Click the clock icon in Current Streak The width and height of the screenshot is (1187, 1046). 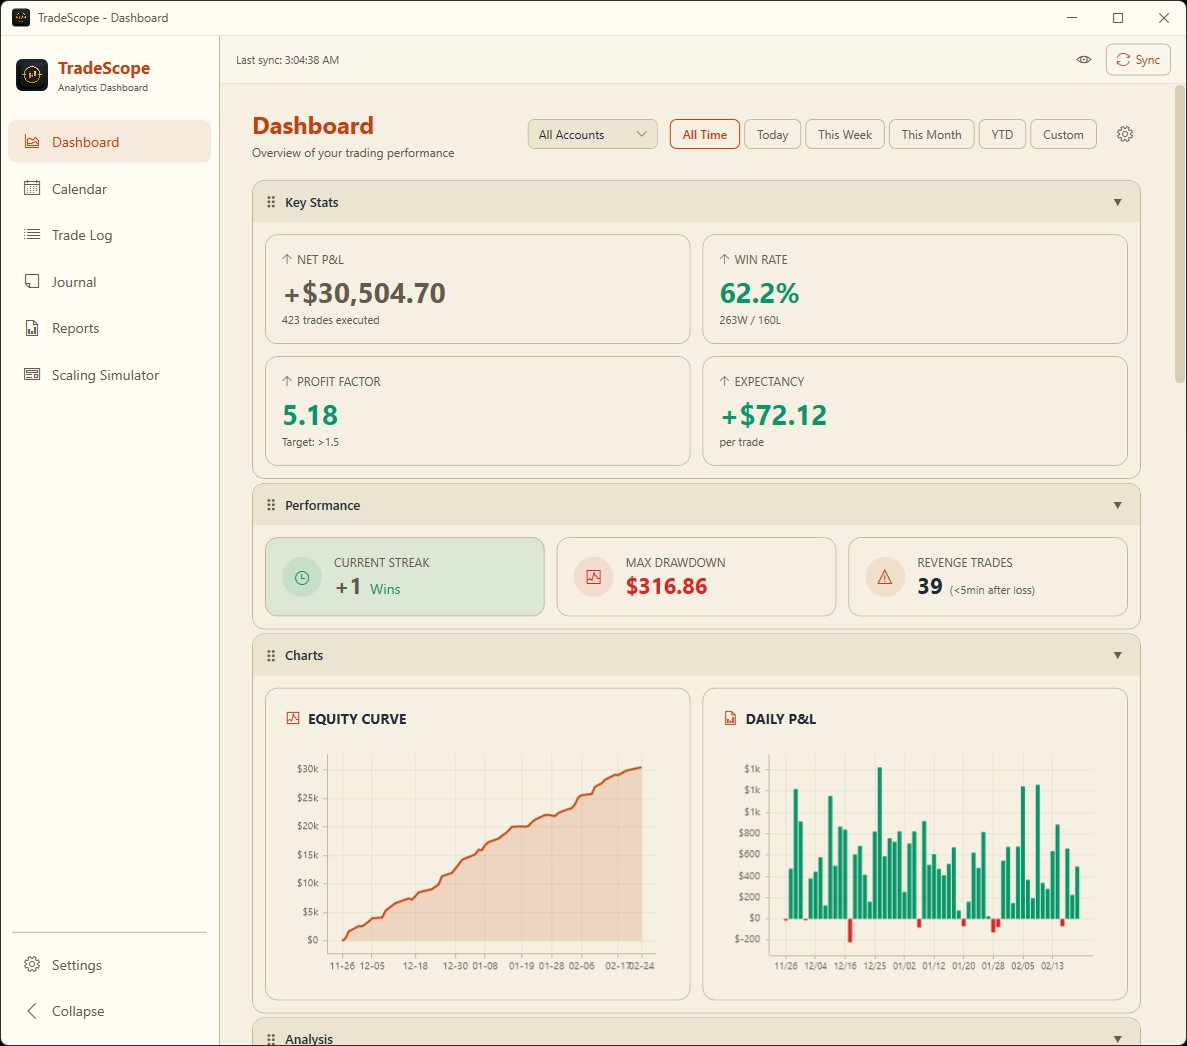[x=301, y=577]
